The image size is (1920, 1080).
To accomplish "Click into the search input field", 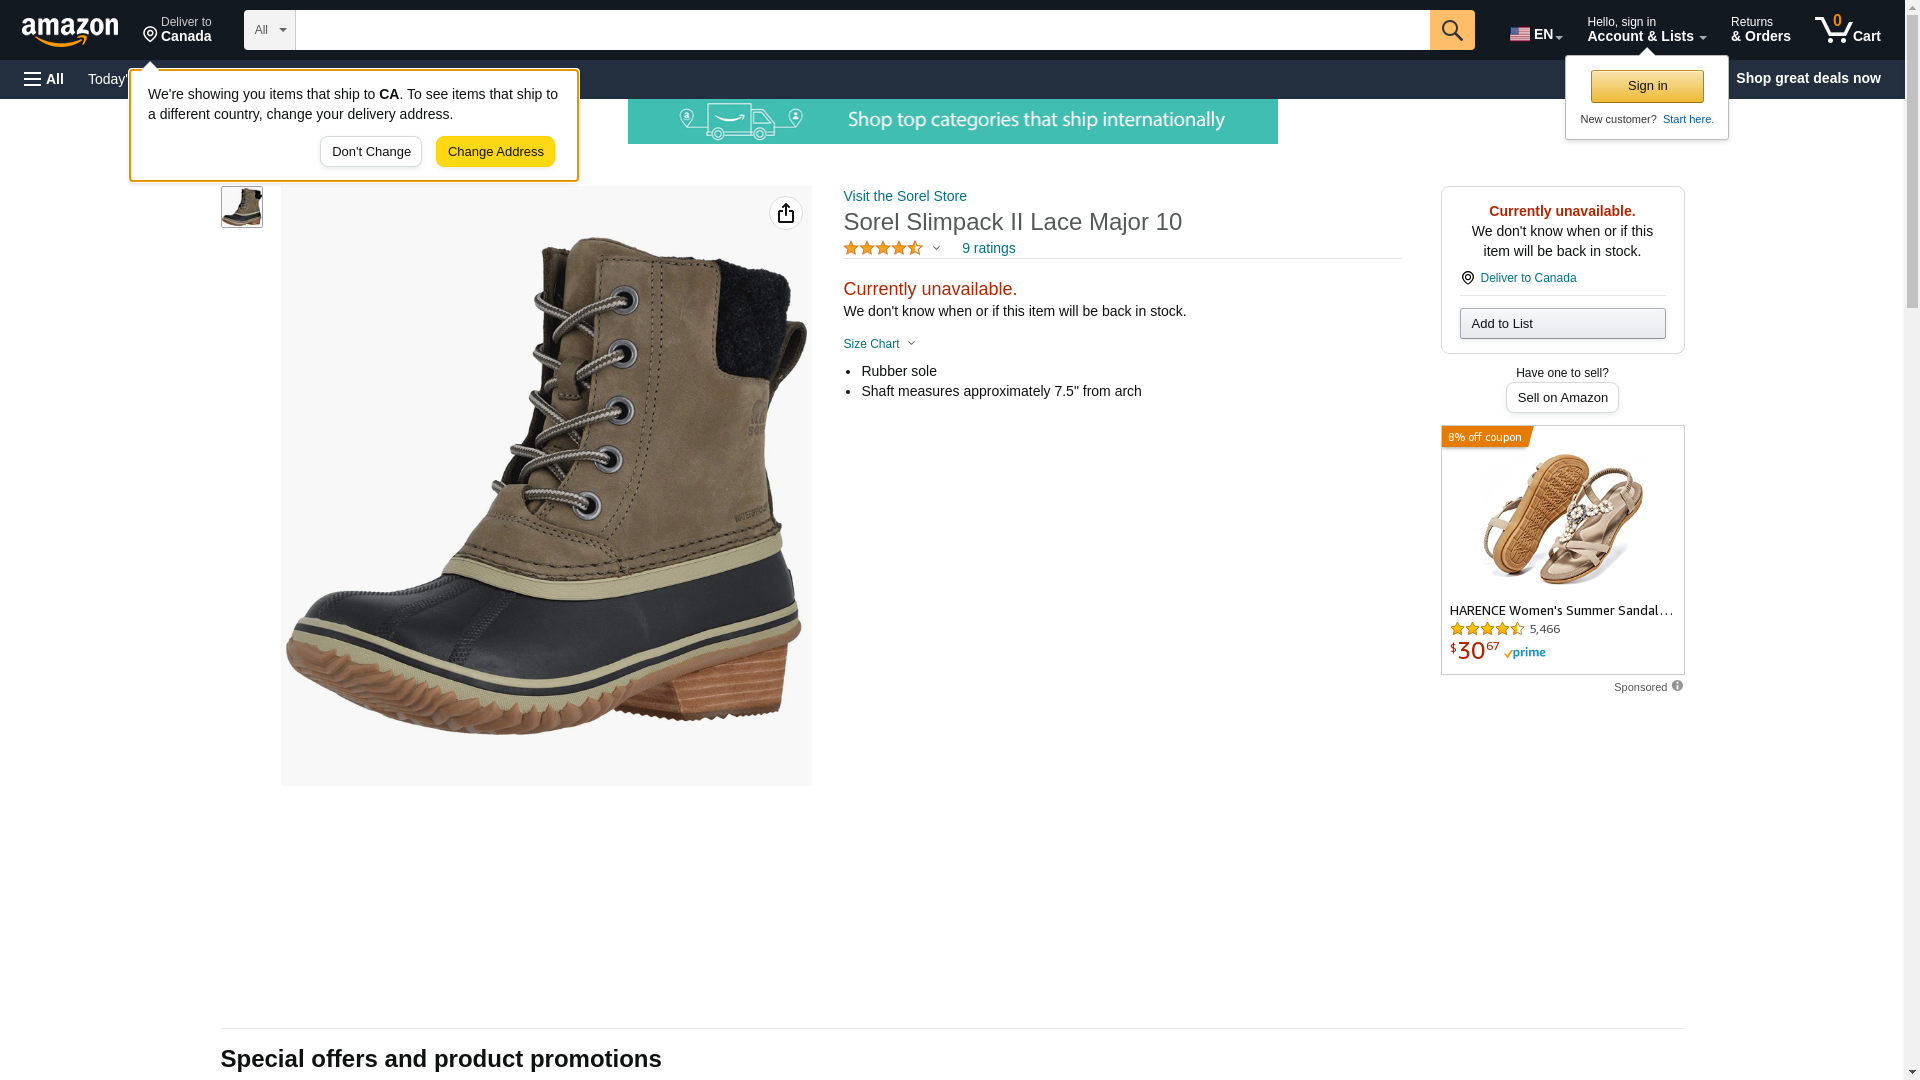I will click(x=862, y=30).
